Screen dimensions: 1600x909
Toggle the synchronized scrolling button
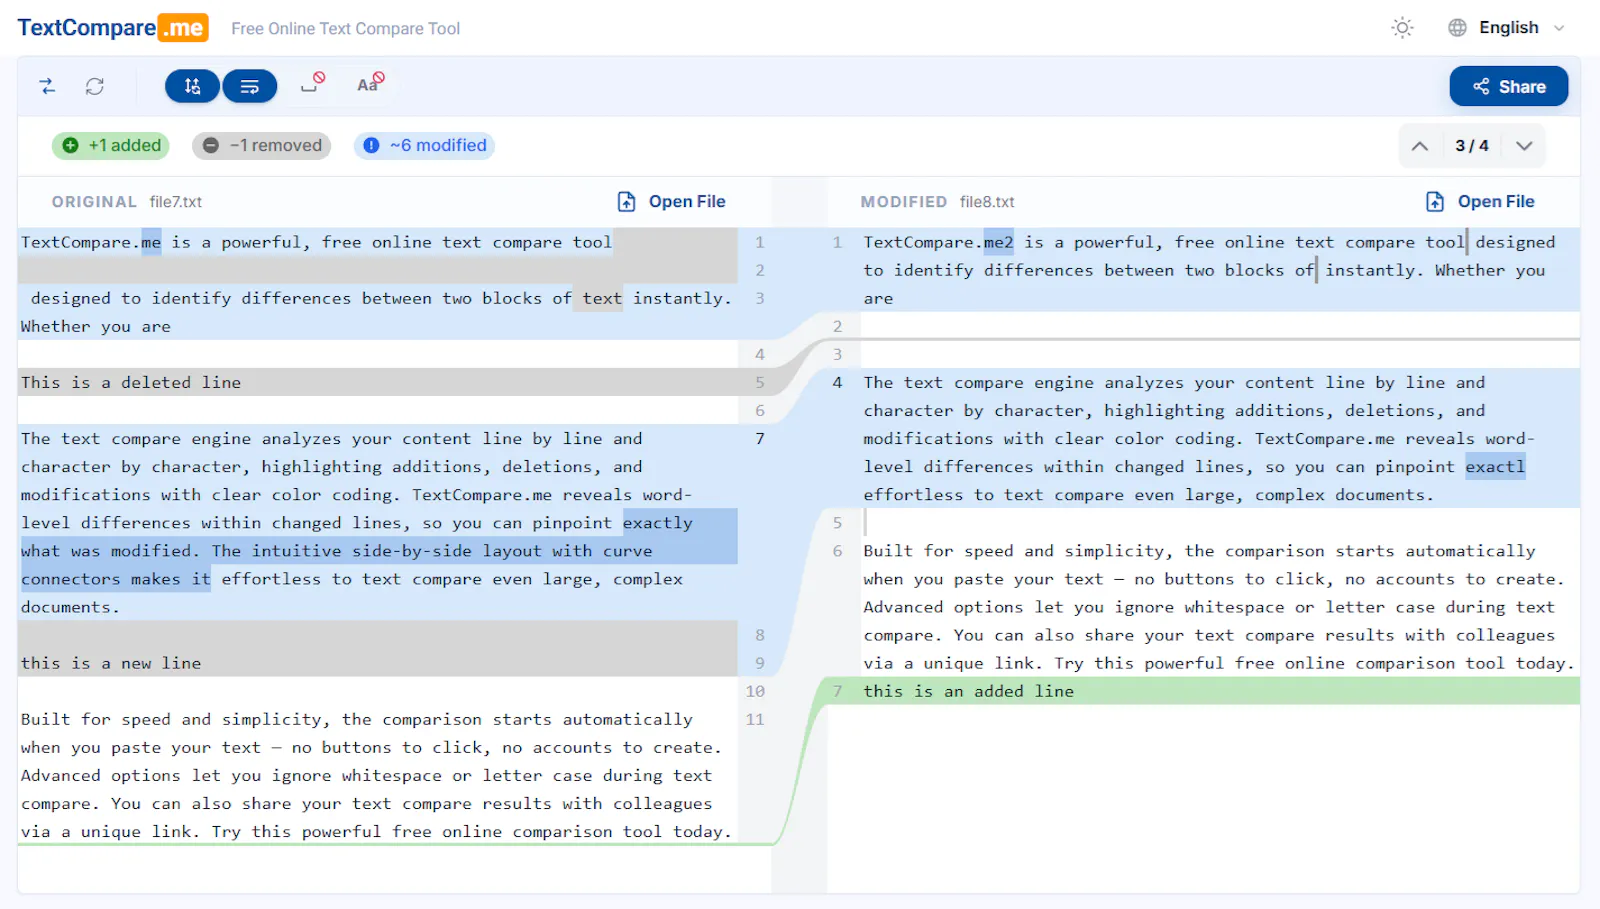(x=192, y=86)
